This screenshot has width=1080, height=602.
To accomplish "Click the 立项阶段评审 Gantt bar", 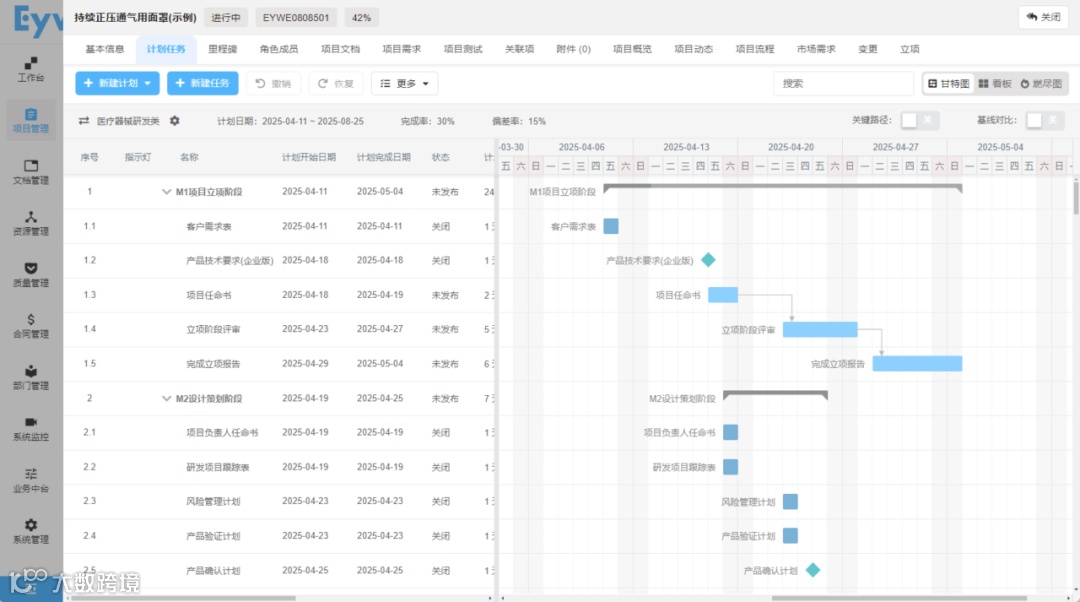I will (820, 329).
